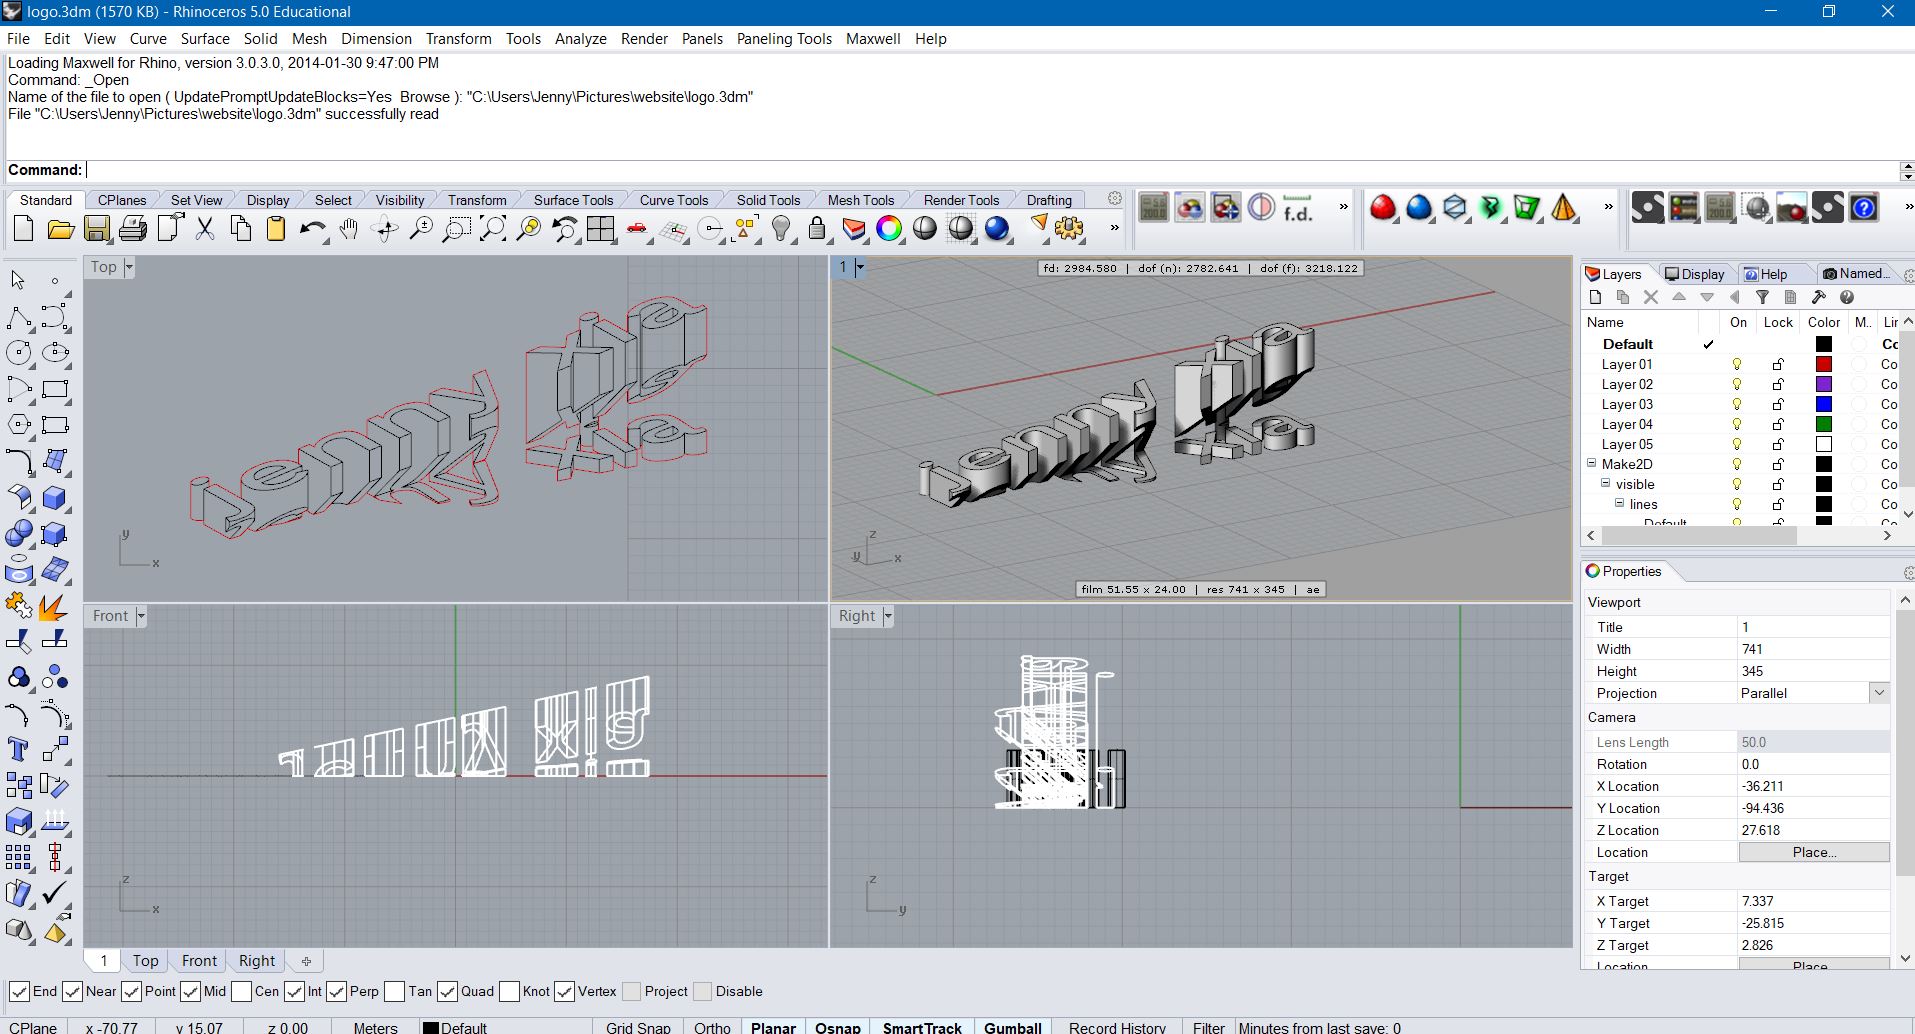The width and height of the screenshot is (1915, 1034).
Task: Open the Surface menu
Action: [x=205, y=38]
